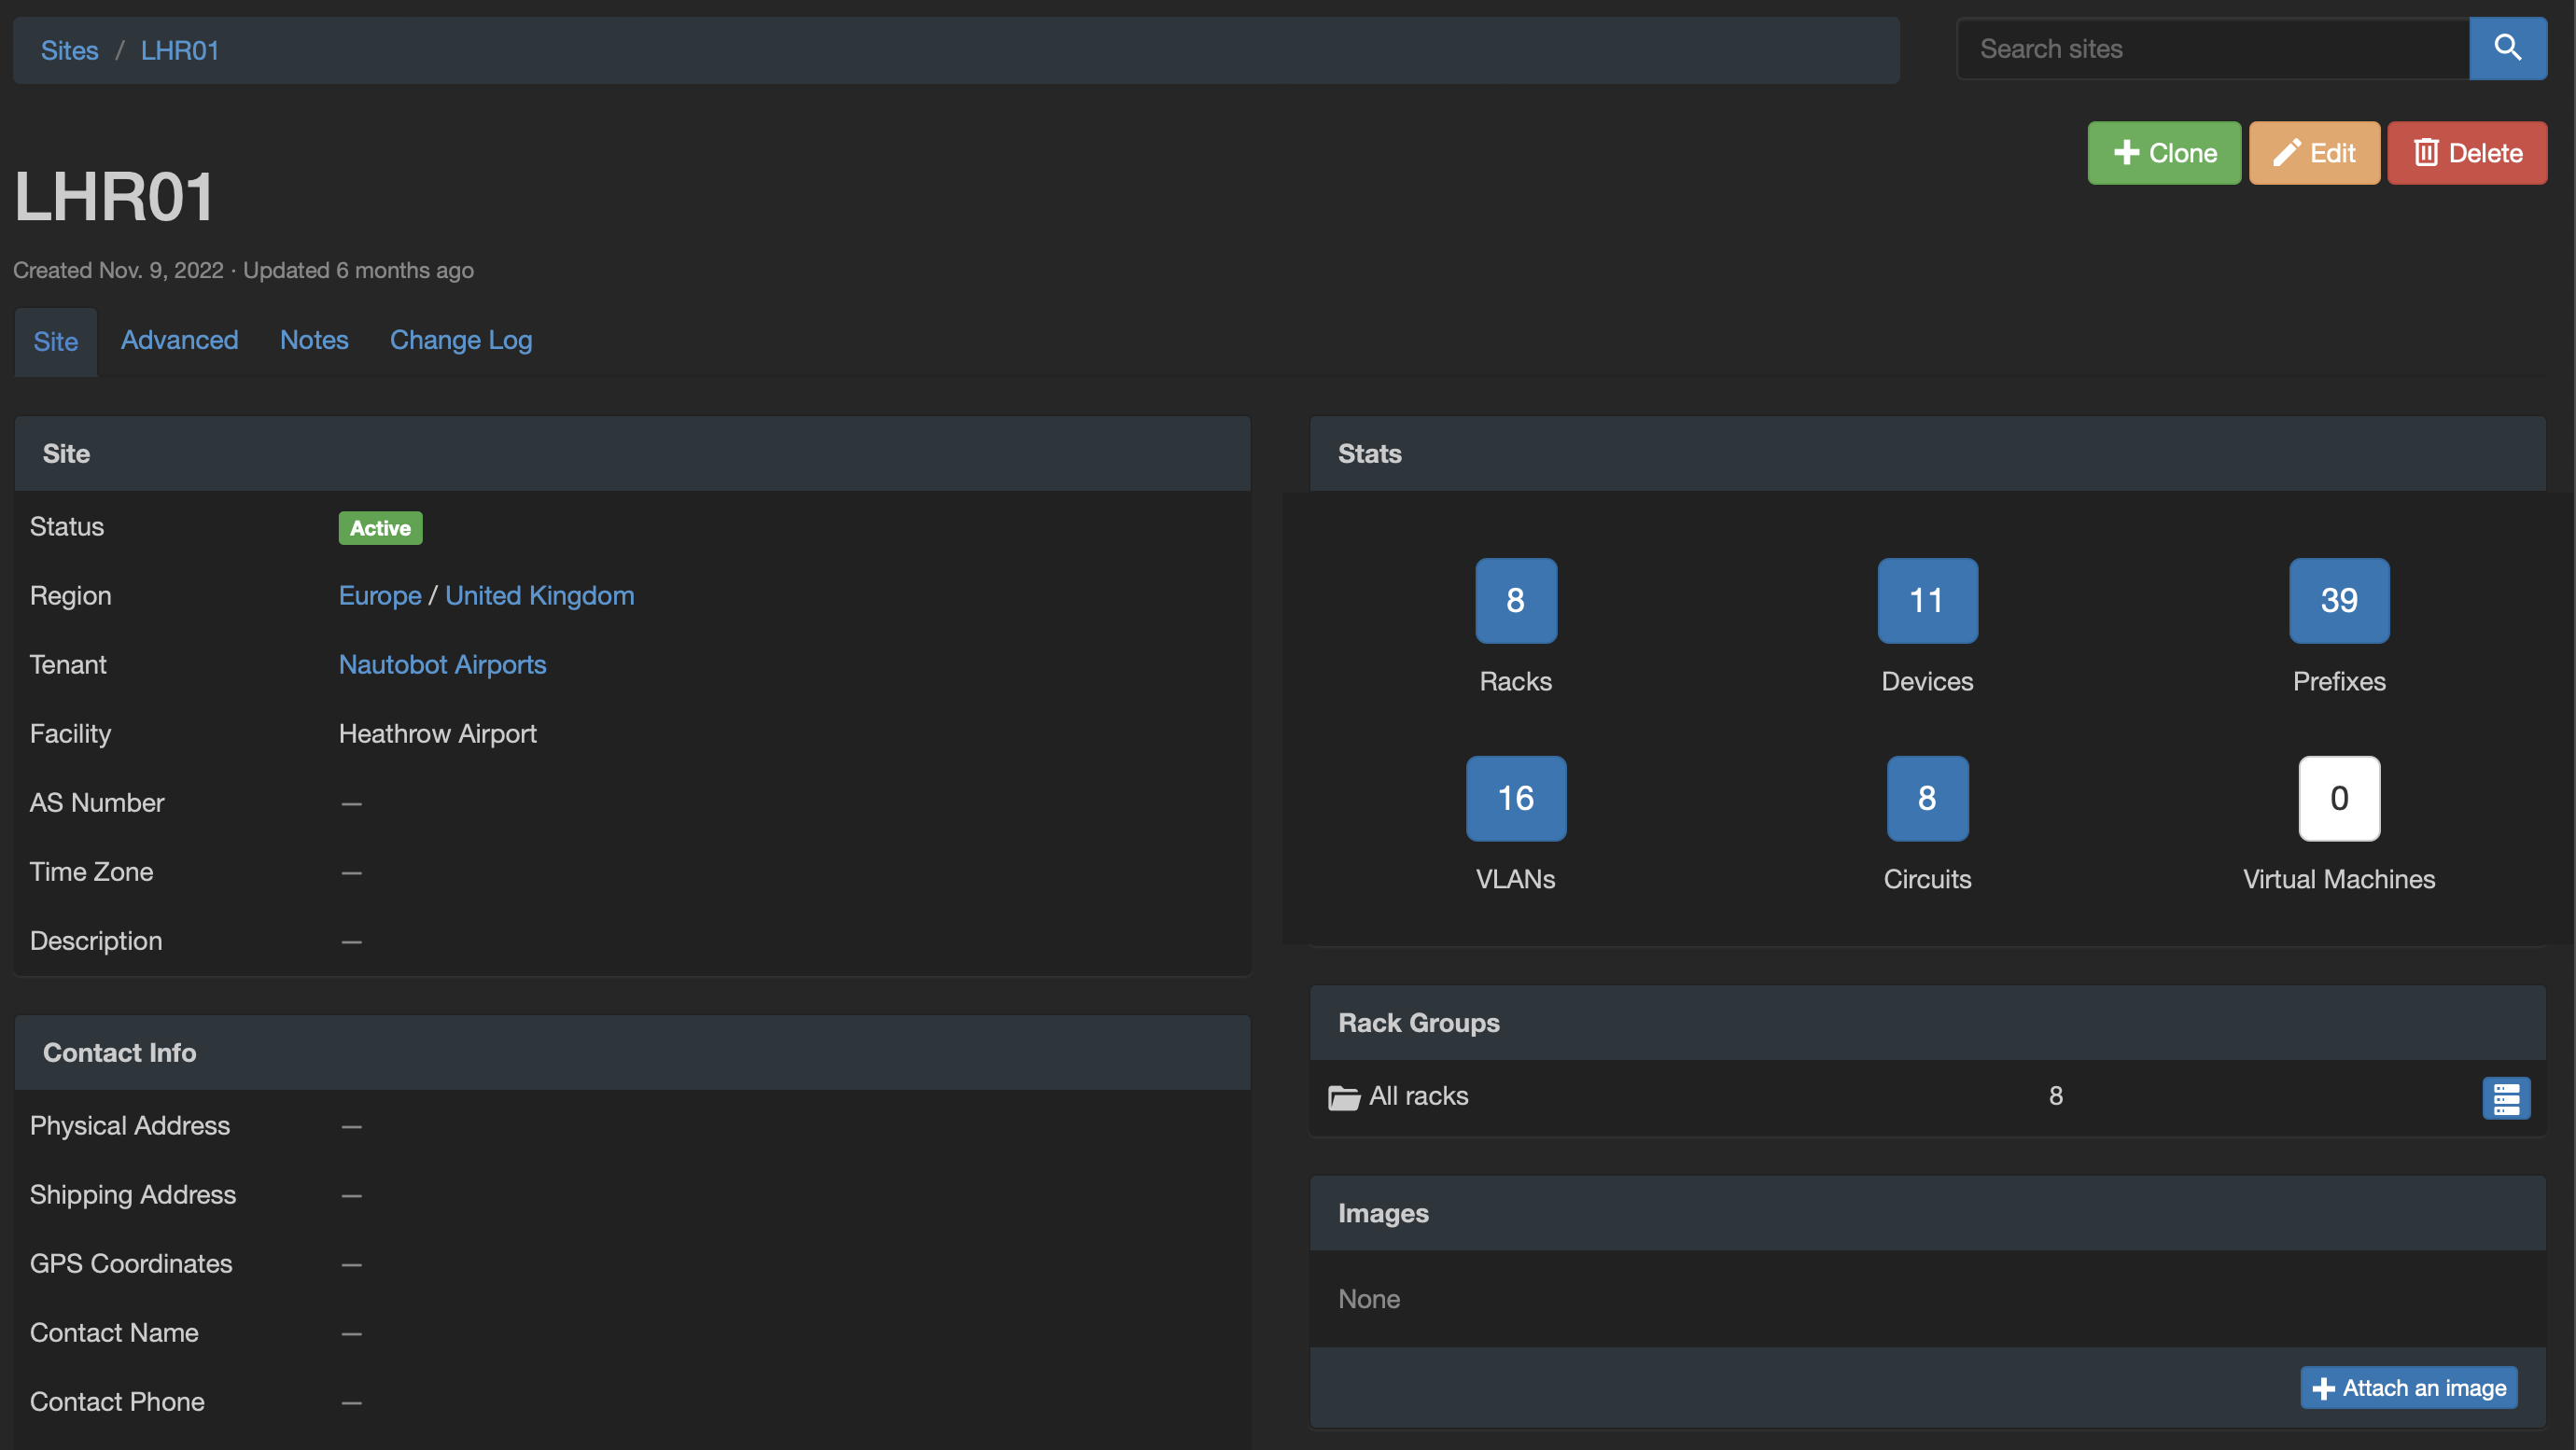Go to Sites in the breadcrumb
This screenshot has width=2576, height=1450.
pos(69,50)
